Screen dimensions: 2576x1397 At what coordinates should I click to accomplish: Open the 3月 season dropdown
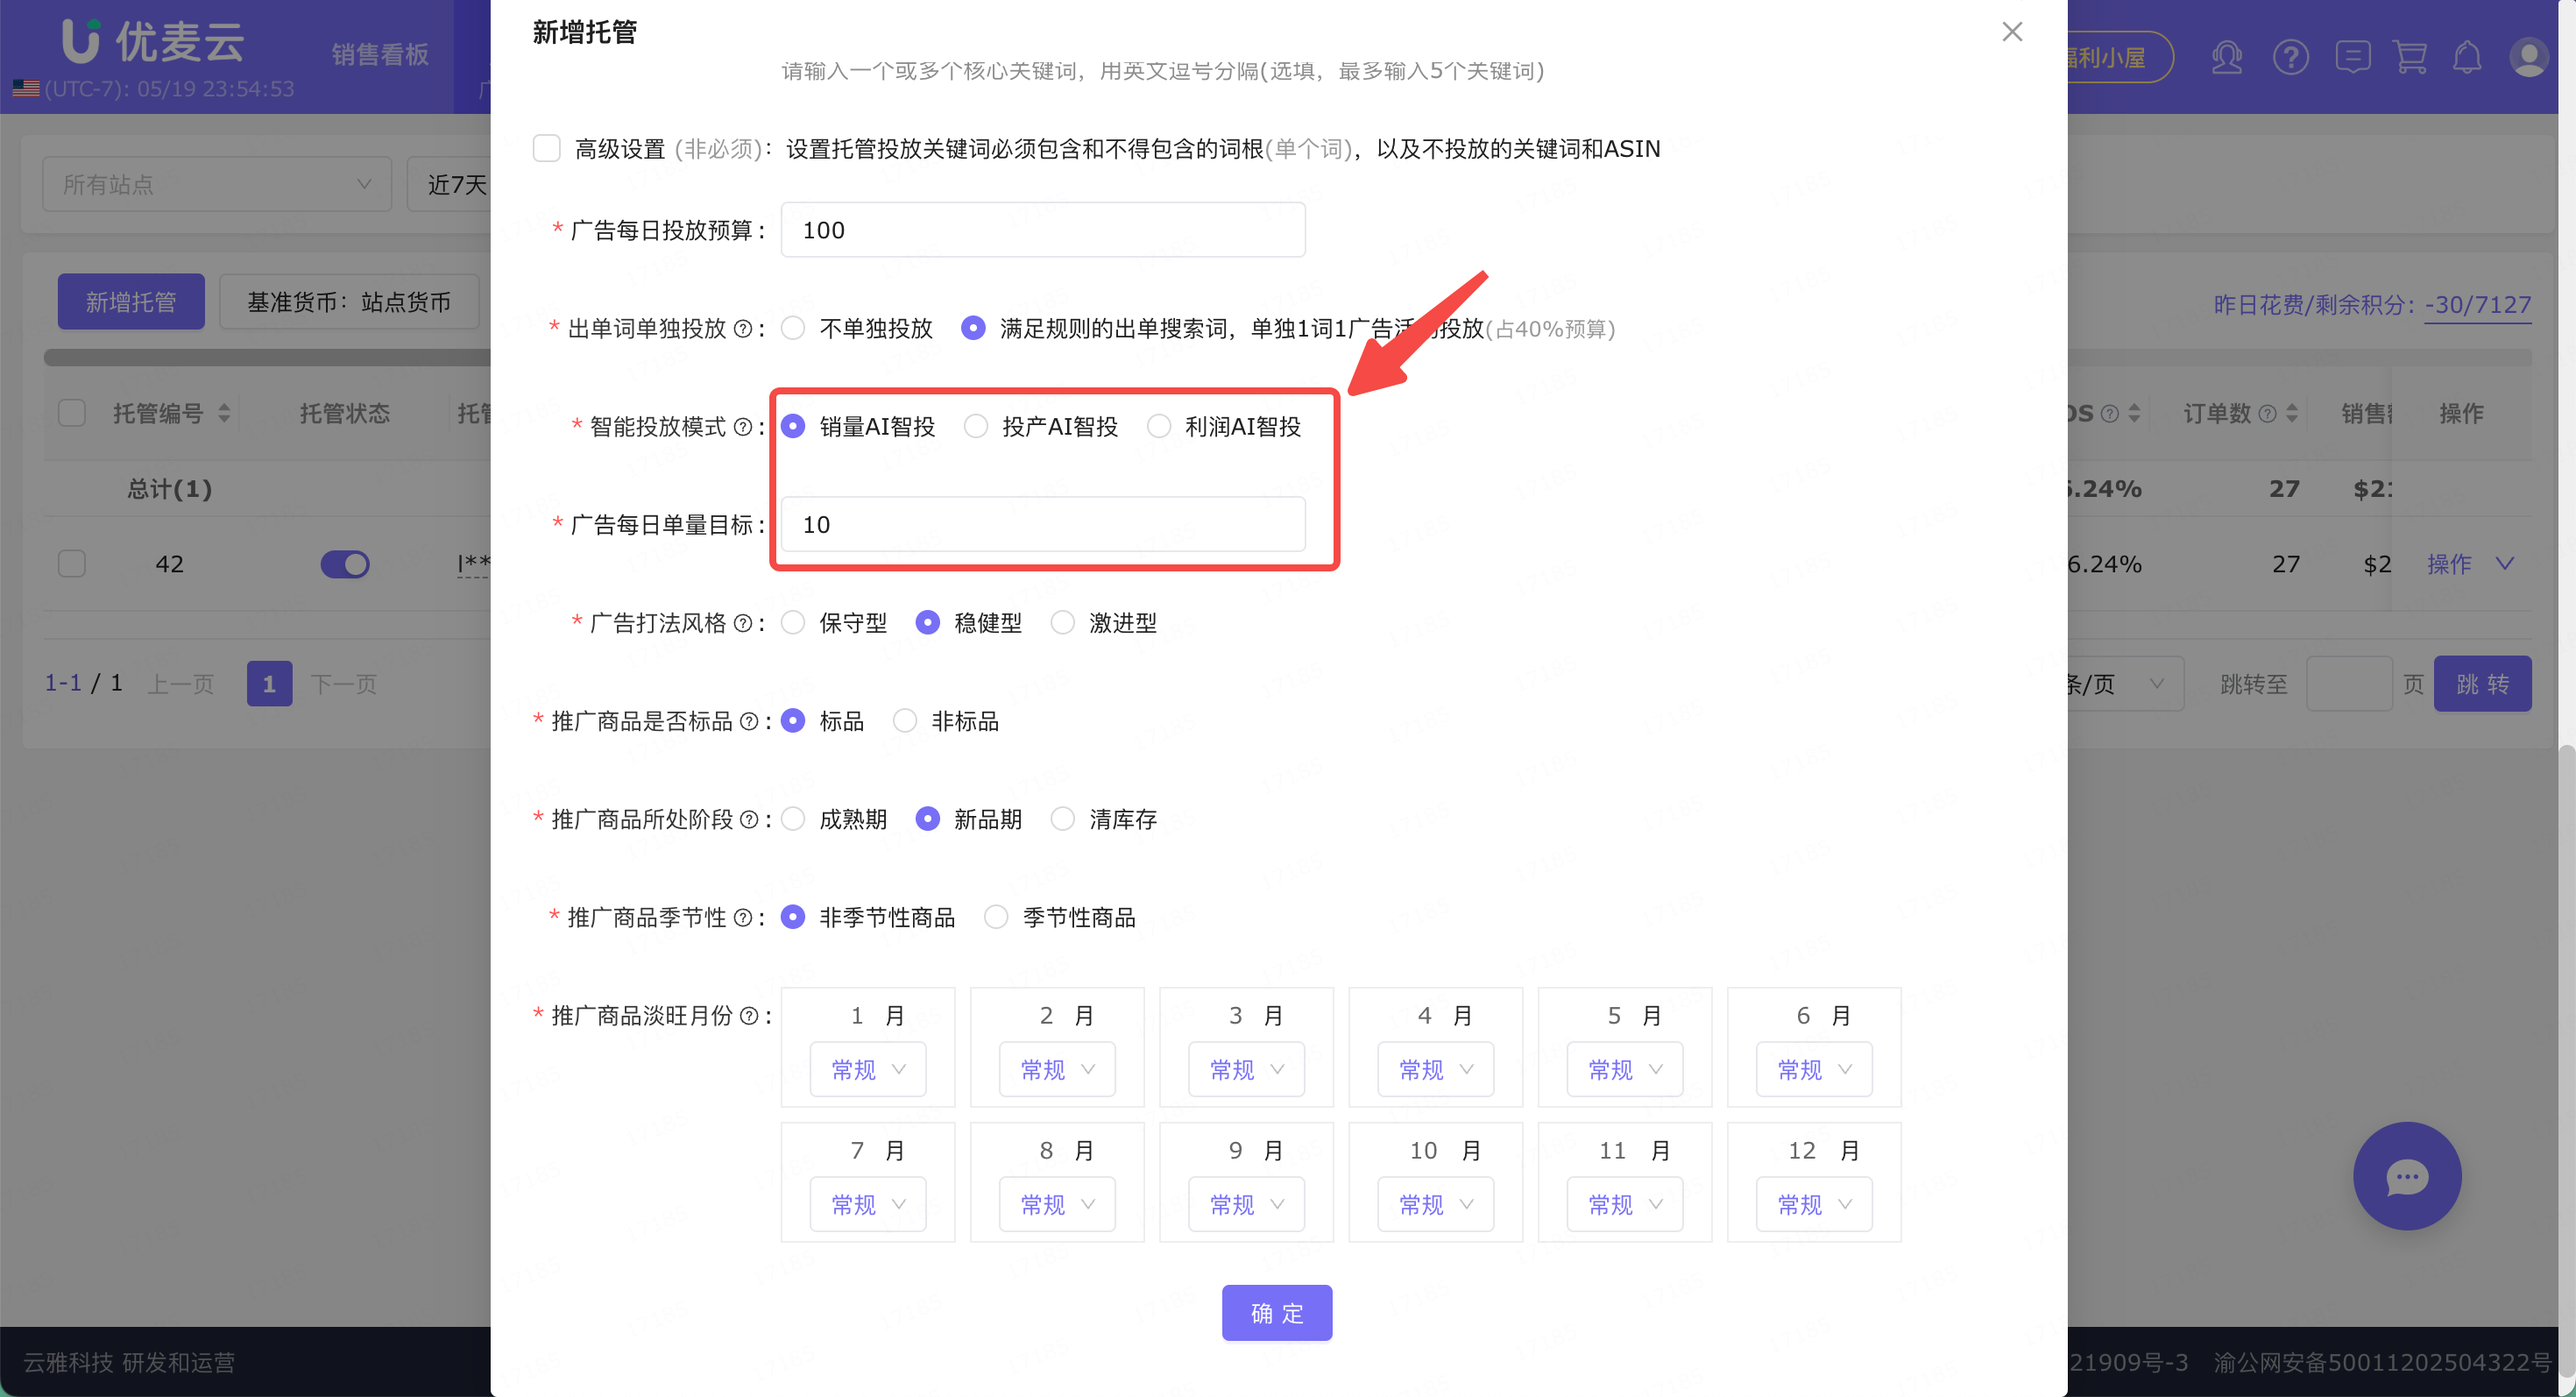[1246, 1070]
